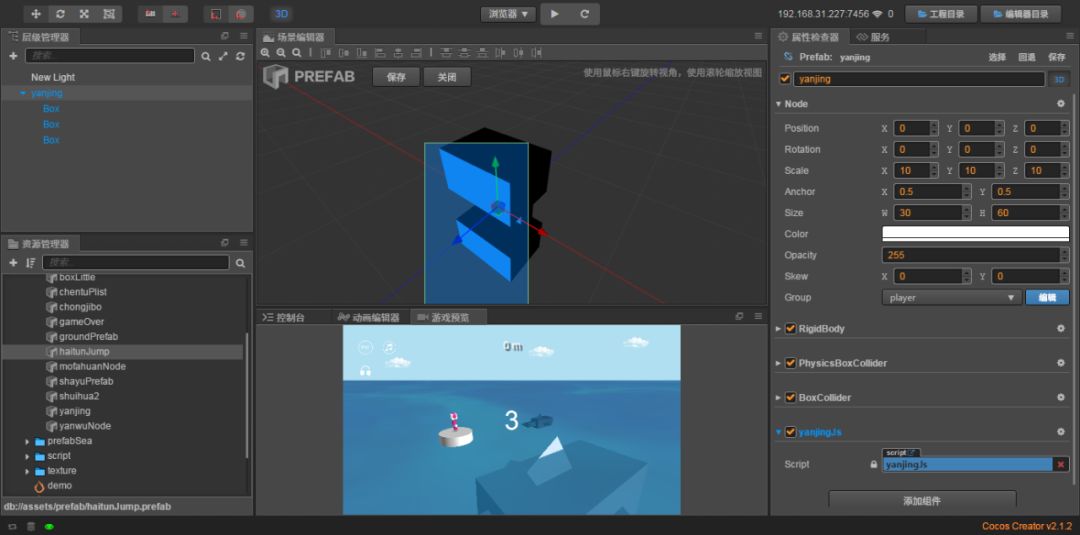1080x535 pixels.
Task: Disable the PhysicsBoxCollider component checkbox
Action: [791, 363]
